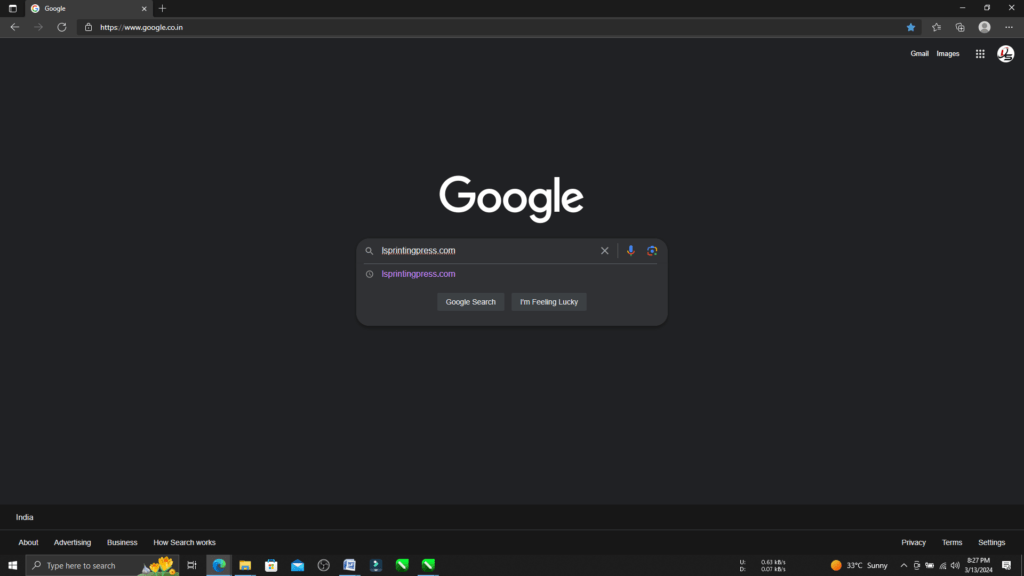This screenshot has width=1024, height=576.
Task: Click the address bar URL
Action: [142, 27]
